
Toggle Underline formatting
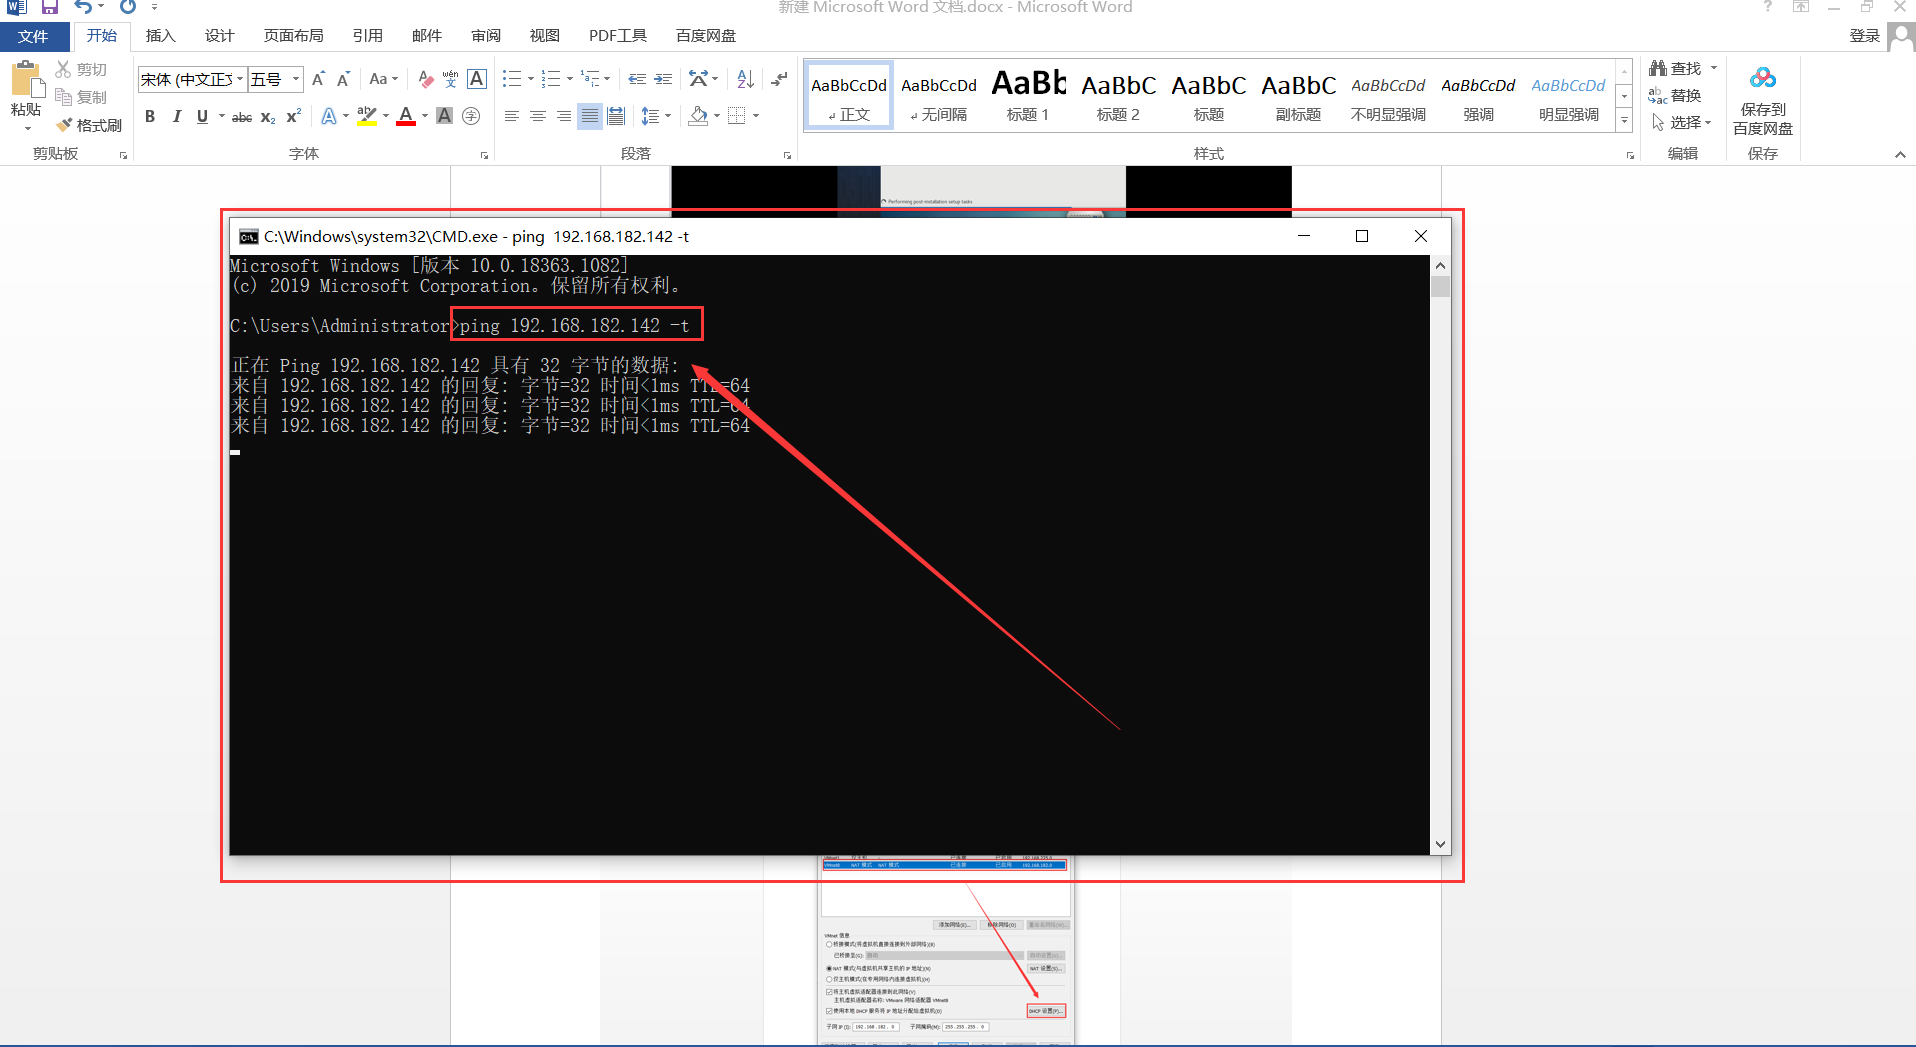click(202, 116)
